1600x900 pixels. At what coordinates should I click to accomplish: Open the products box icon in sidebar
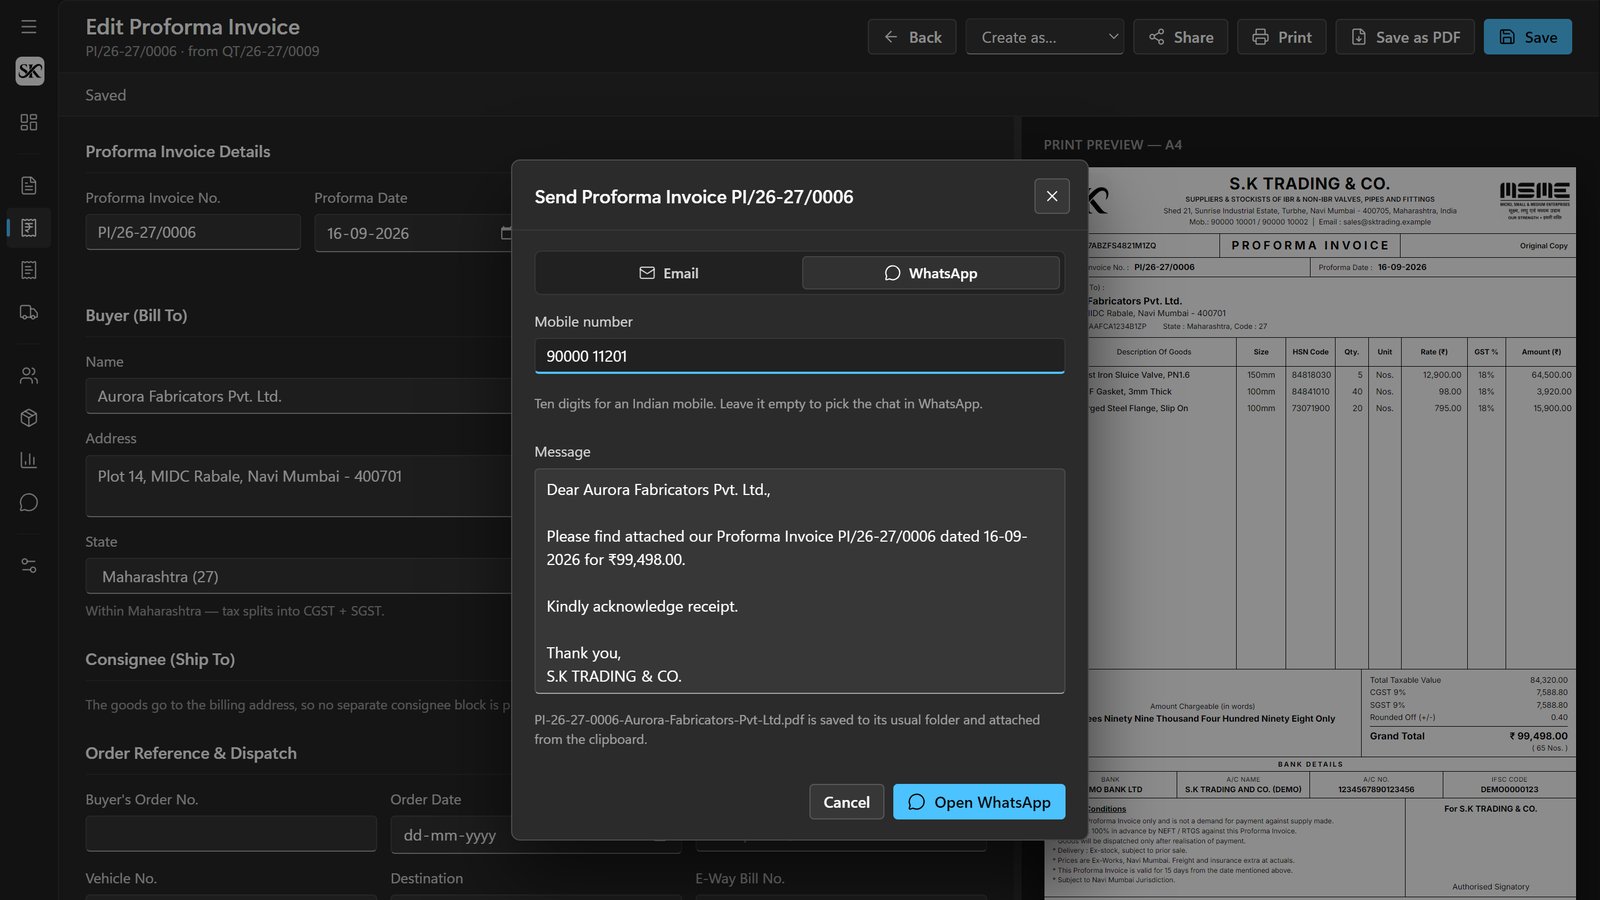pos(29,418)
